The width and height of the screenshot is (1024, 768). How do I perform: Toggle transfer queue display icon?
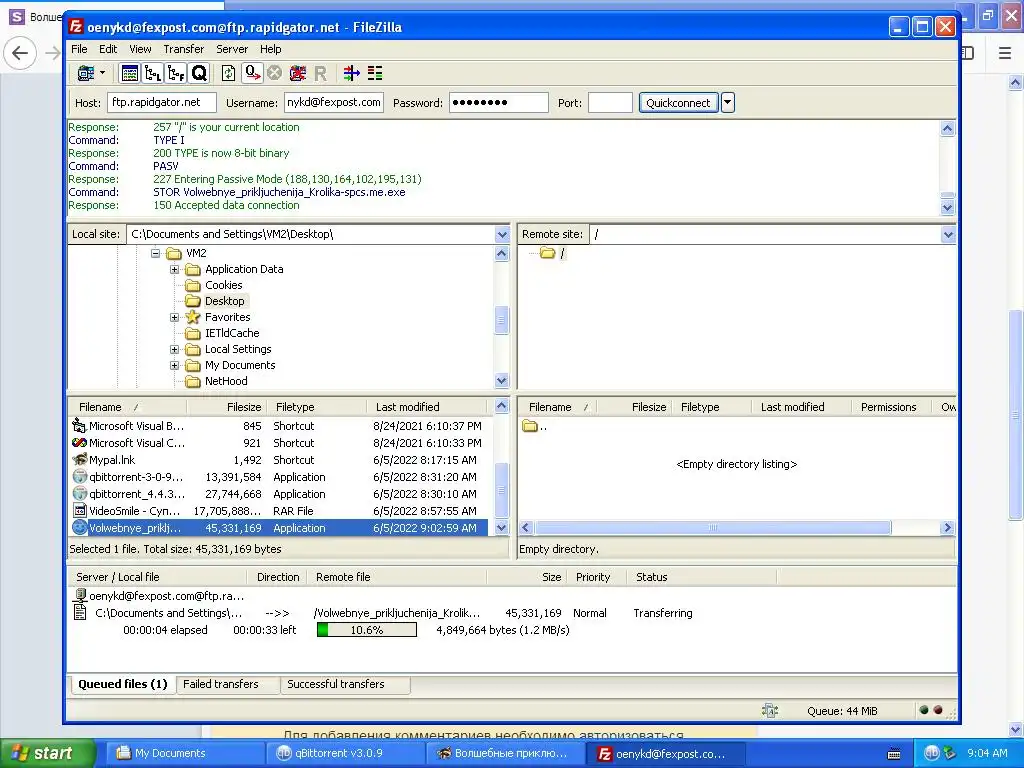(x=199, y=73)
